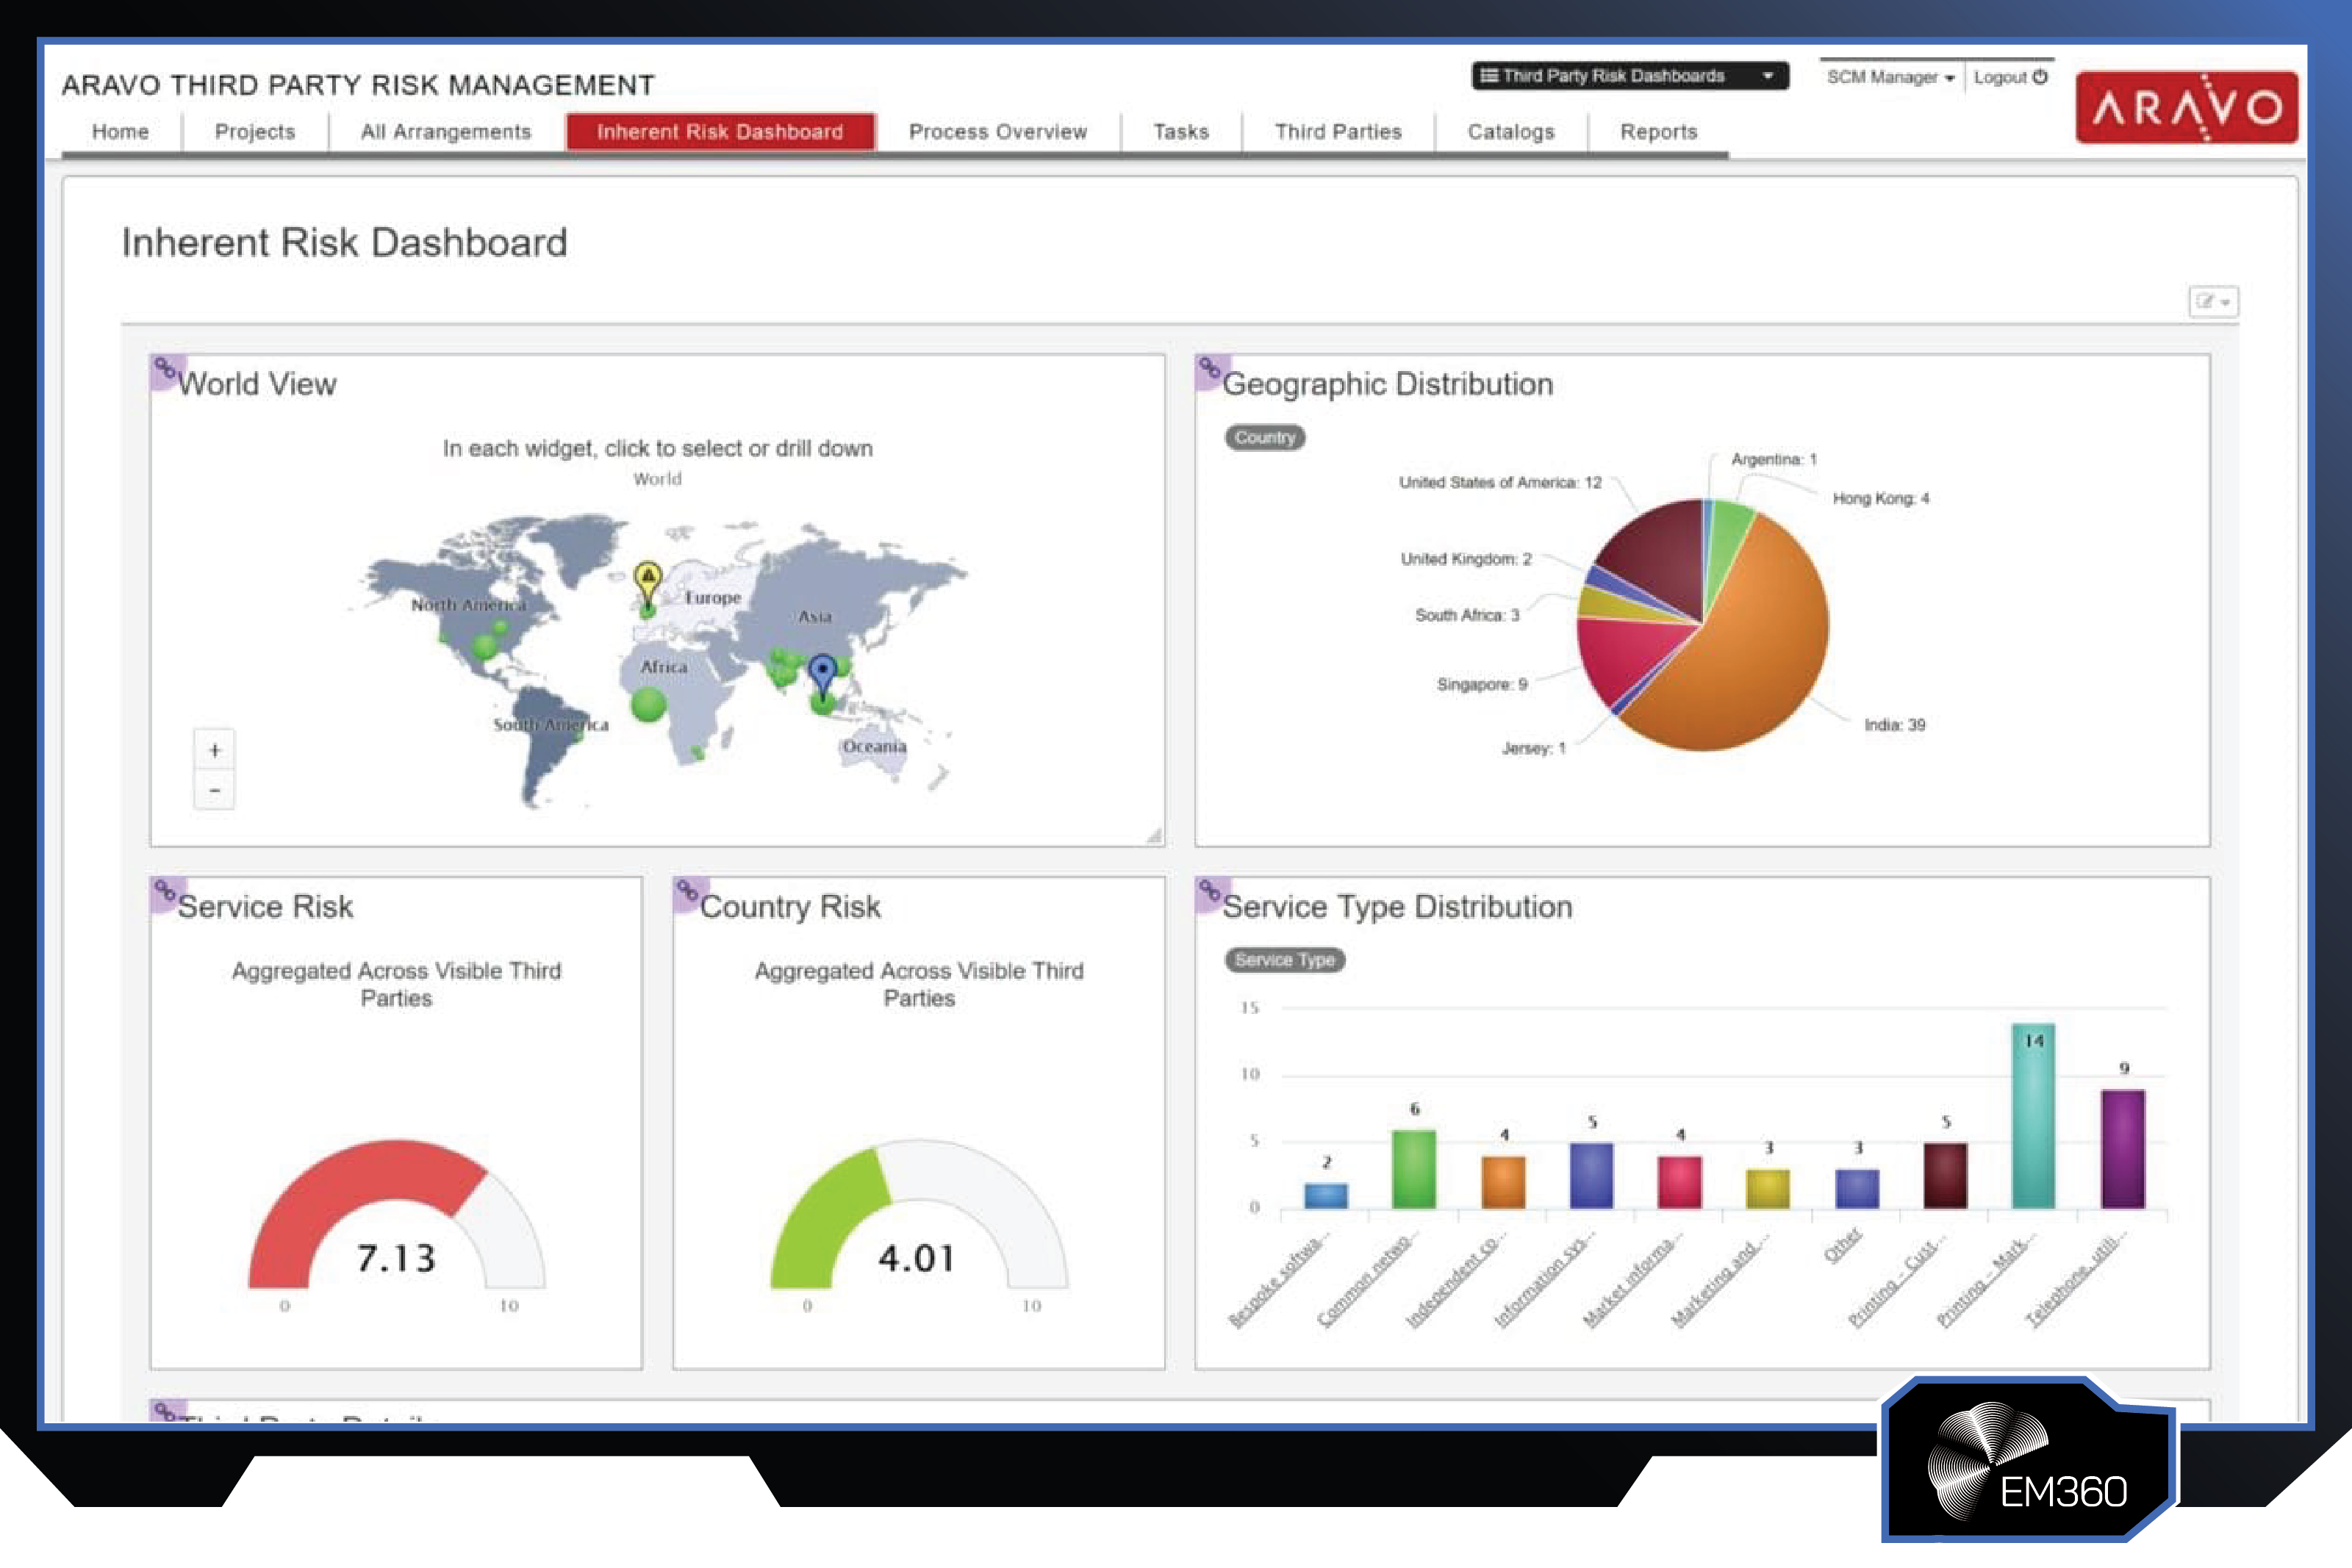Select Oceania on the world map
This screenshot has width=2352, height=1568.
click(x=874, y=747)
